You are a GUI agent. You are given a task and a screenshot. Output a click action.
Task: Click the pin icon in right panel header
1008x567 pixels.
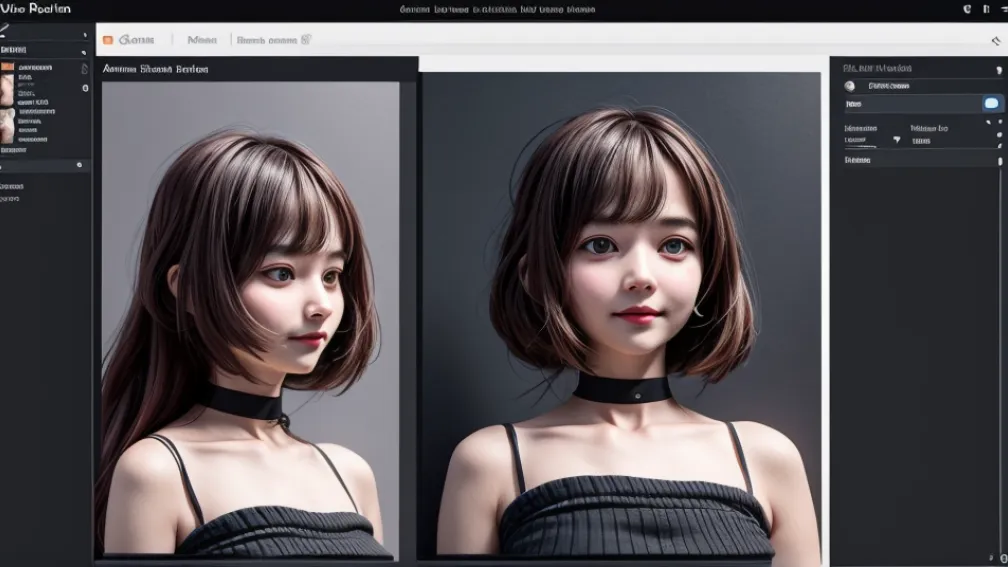pos(997,70)
